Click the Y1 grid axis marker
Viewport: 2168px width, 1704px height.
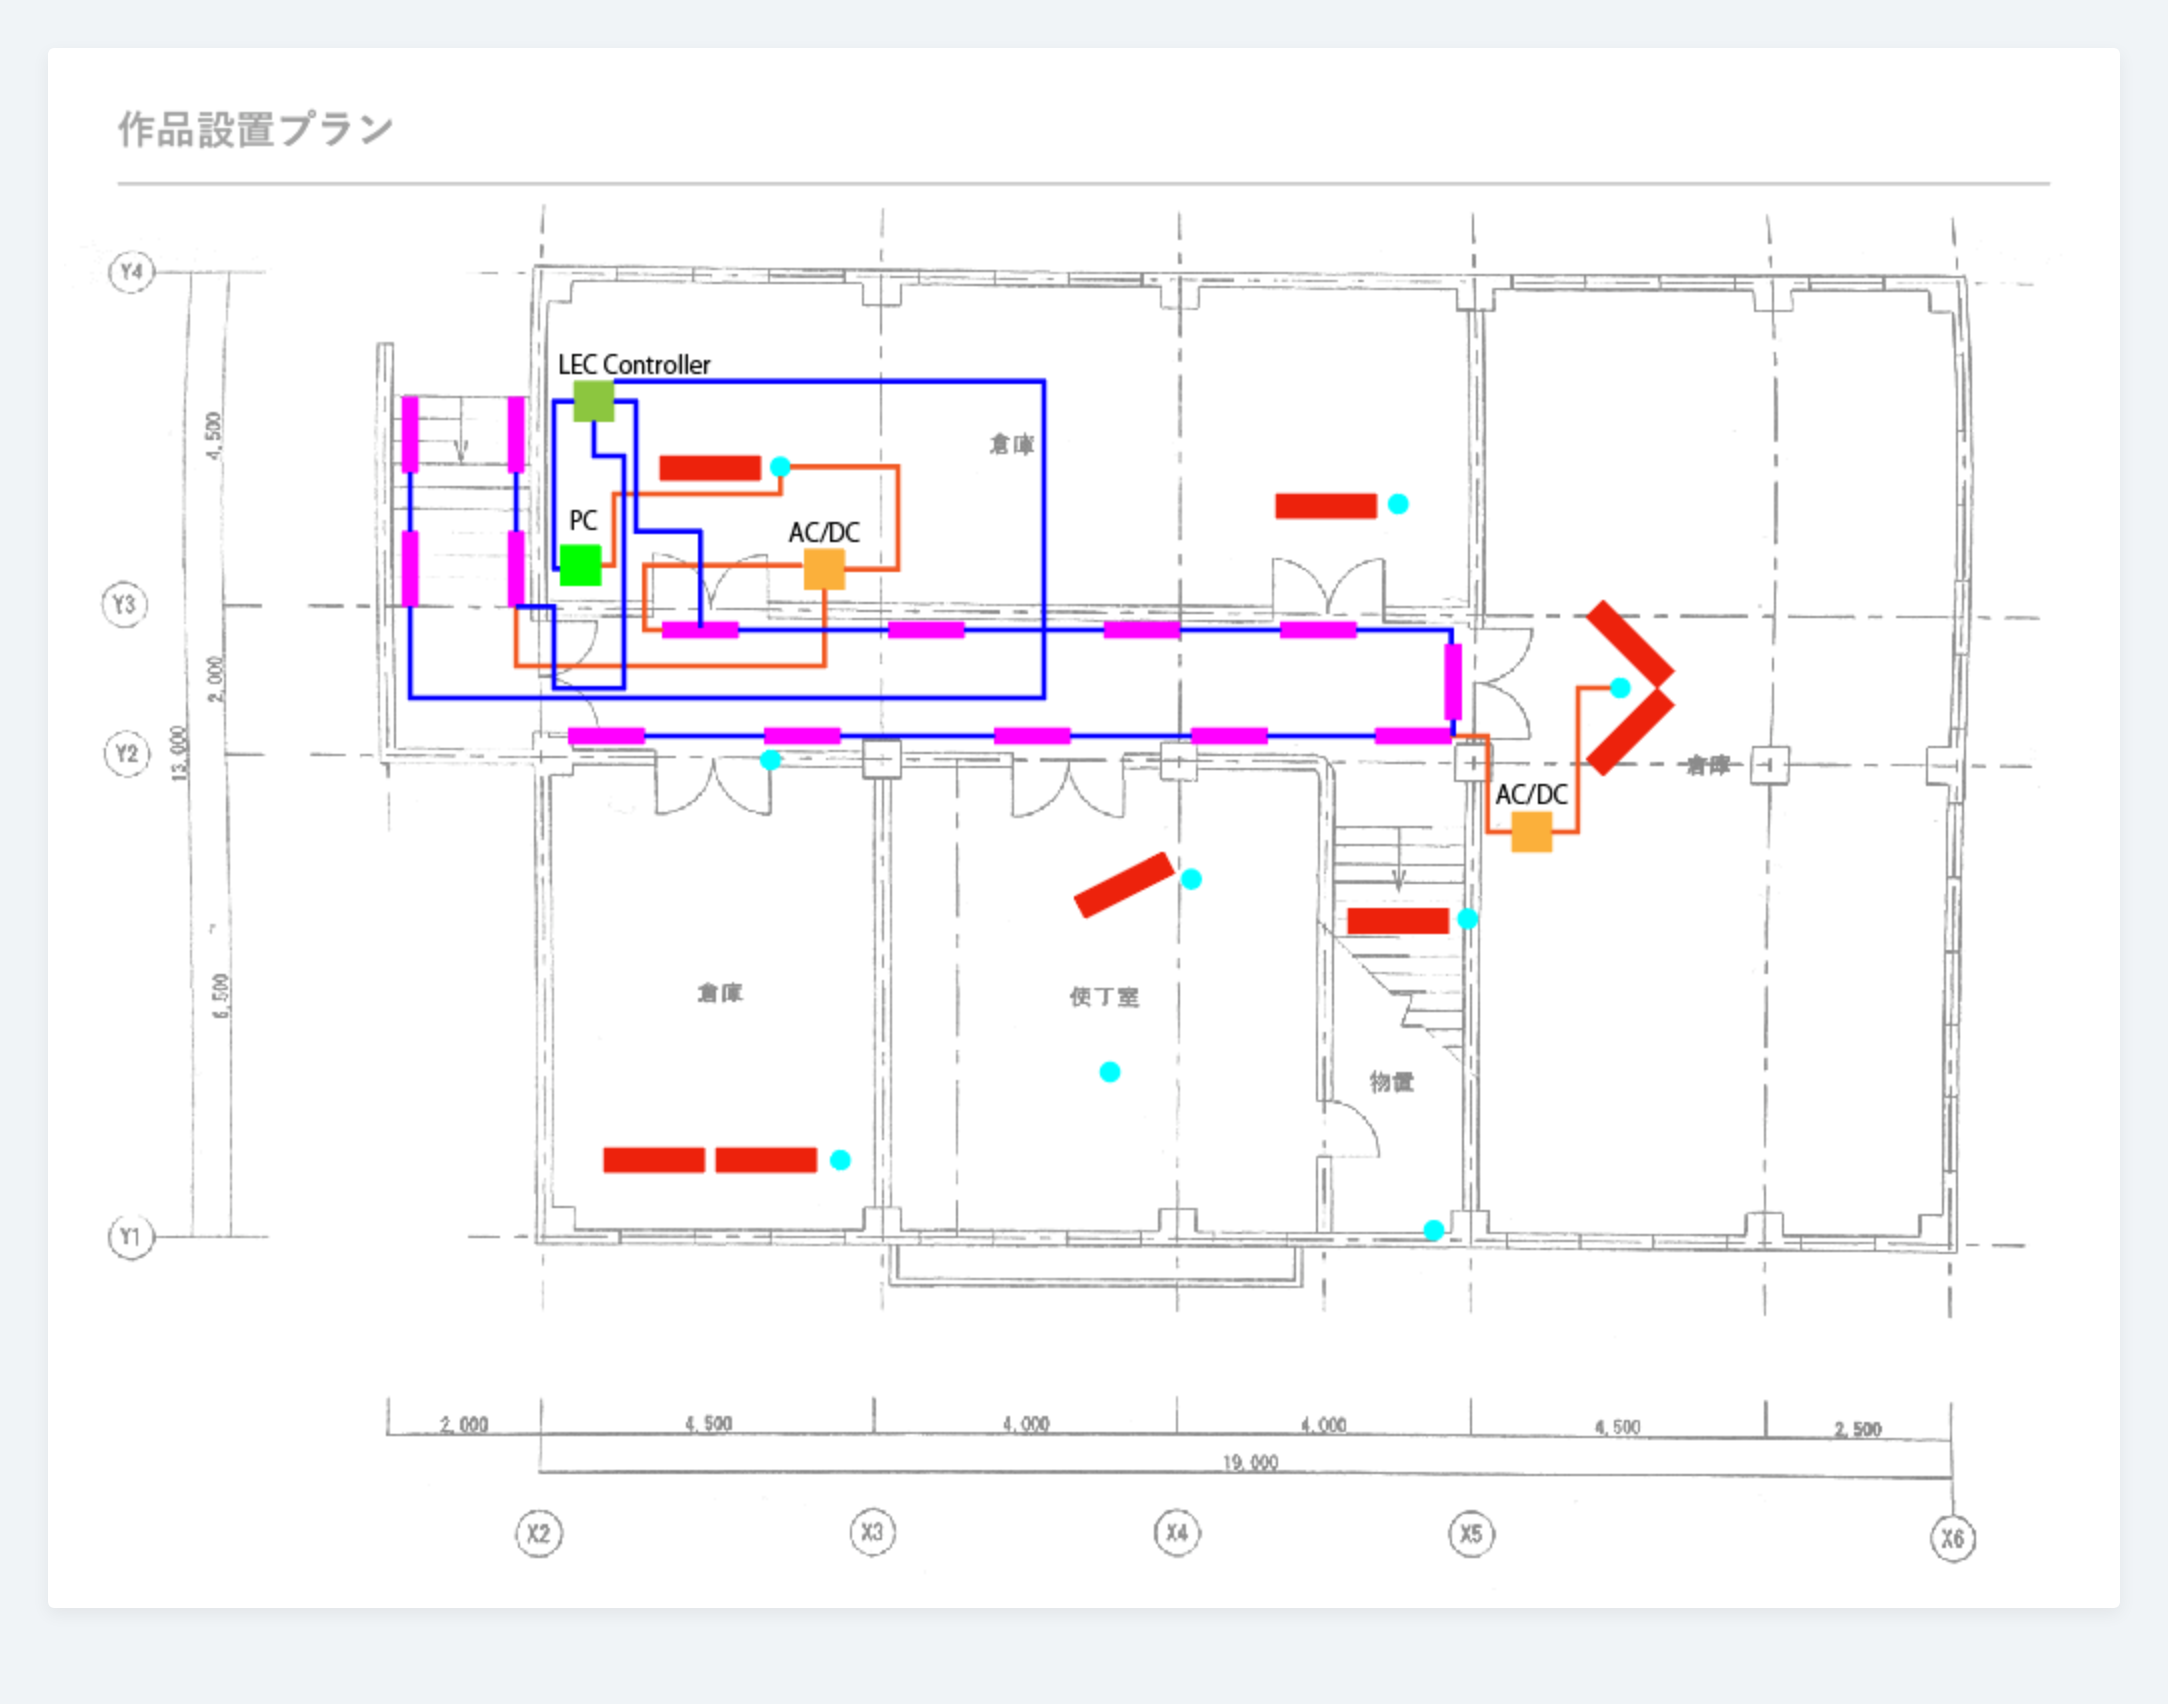click(x=131, y=1237)
